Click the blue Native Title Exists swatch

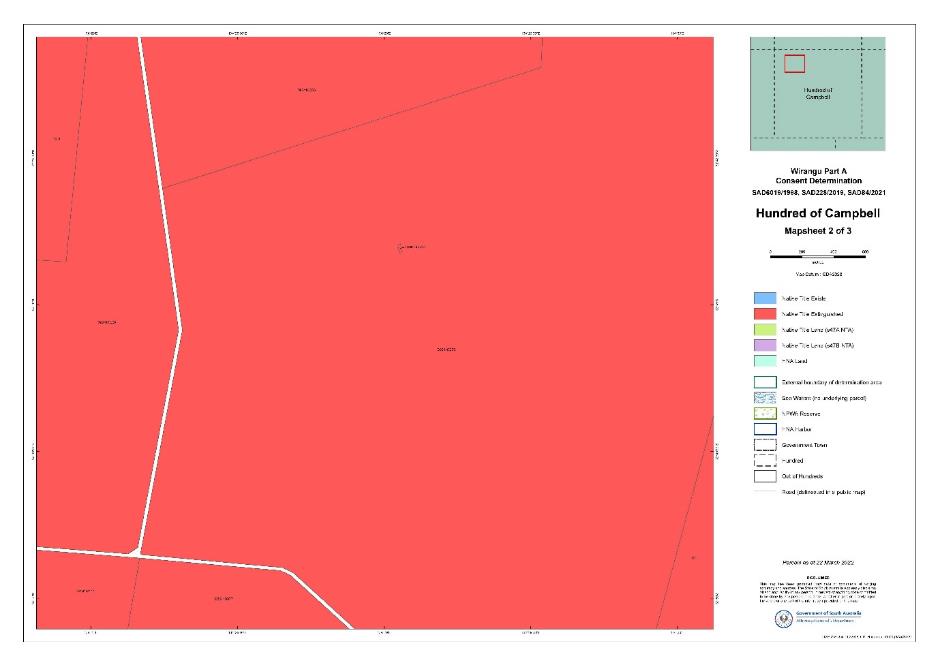[765, 298]
